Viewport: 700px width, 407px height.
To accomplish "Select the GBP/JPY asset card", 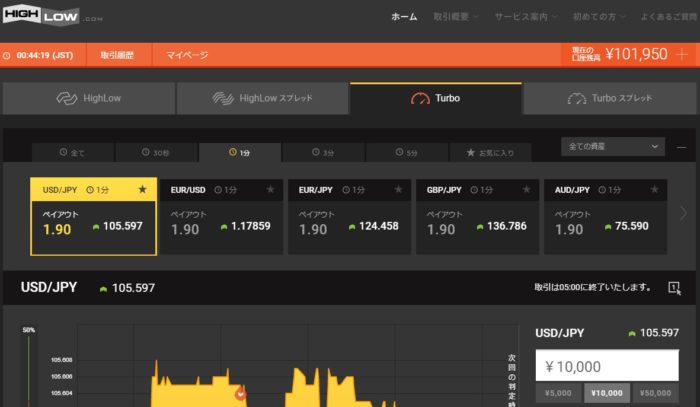I will pyautogui.click(x=477, y=216).
